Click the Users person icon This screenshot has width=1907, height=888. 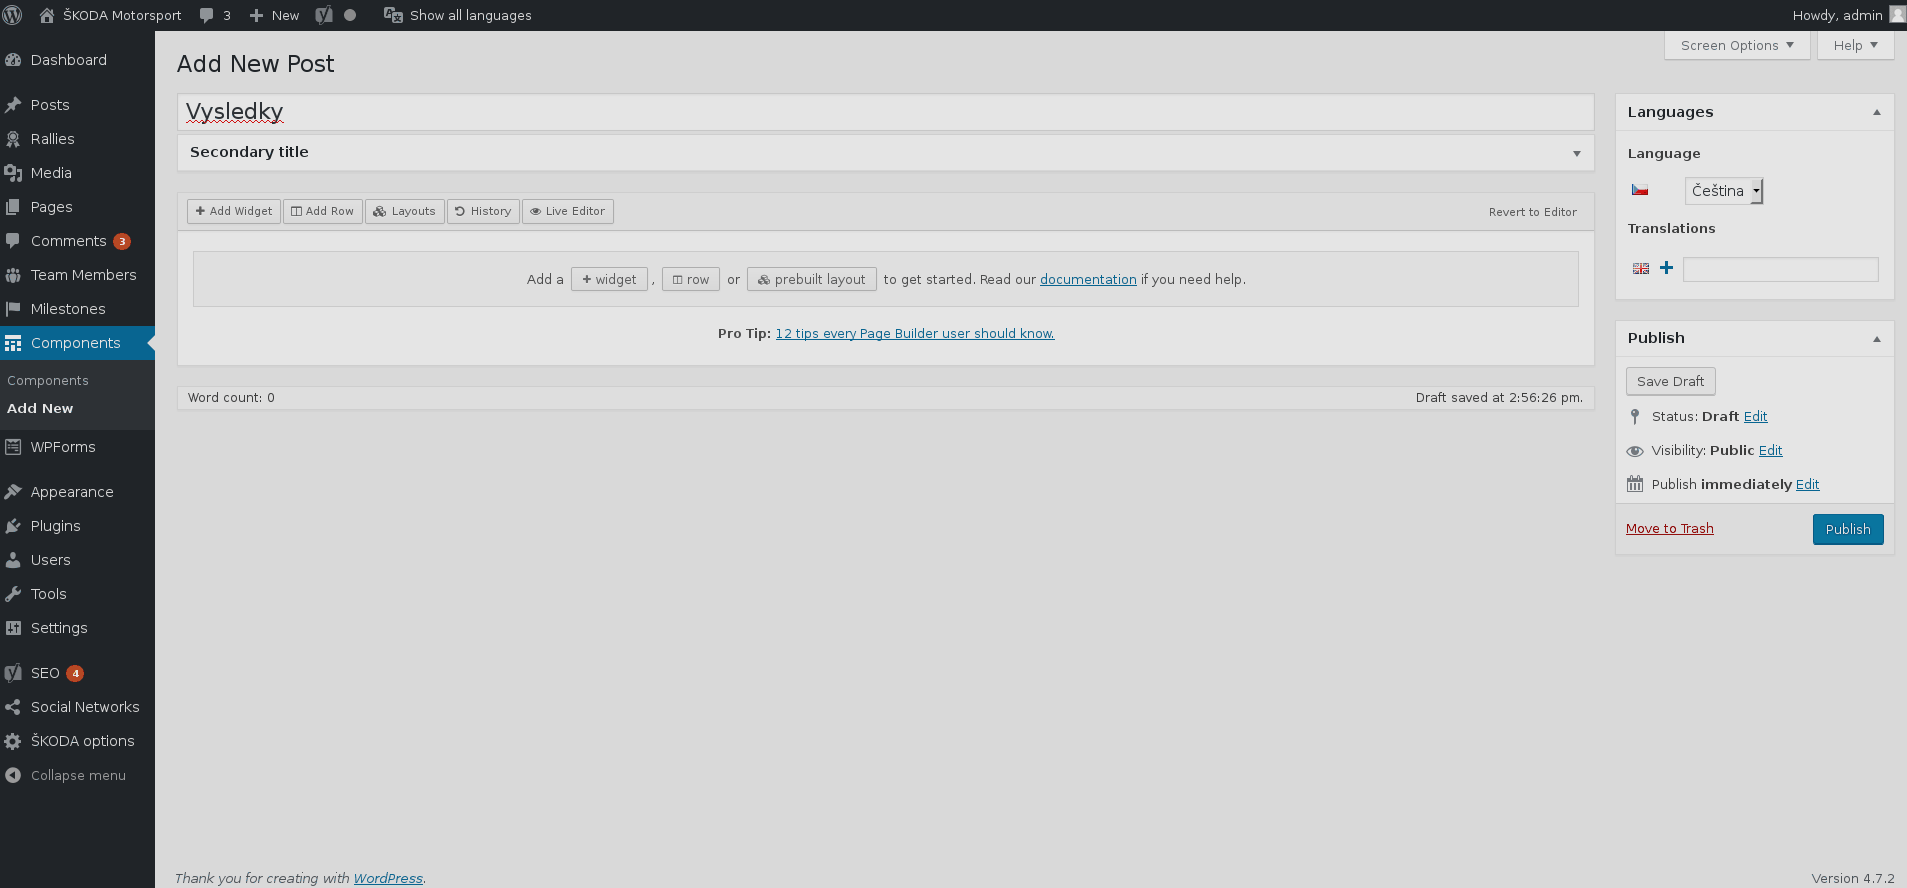[13, 560]
